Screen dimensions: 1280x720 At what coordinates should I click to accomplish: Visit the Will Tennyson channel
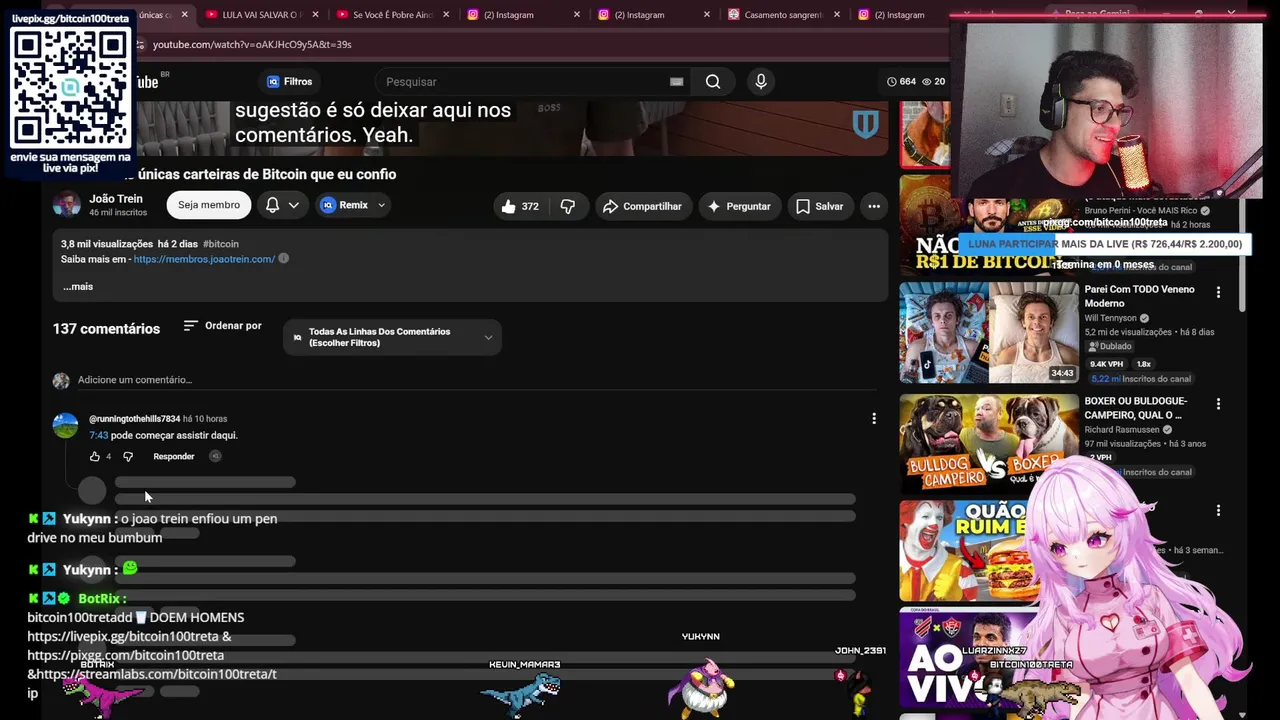pos(1111,319)
